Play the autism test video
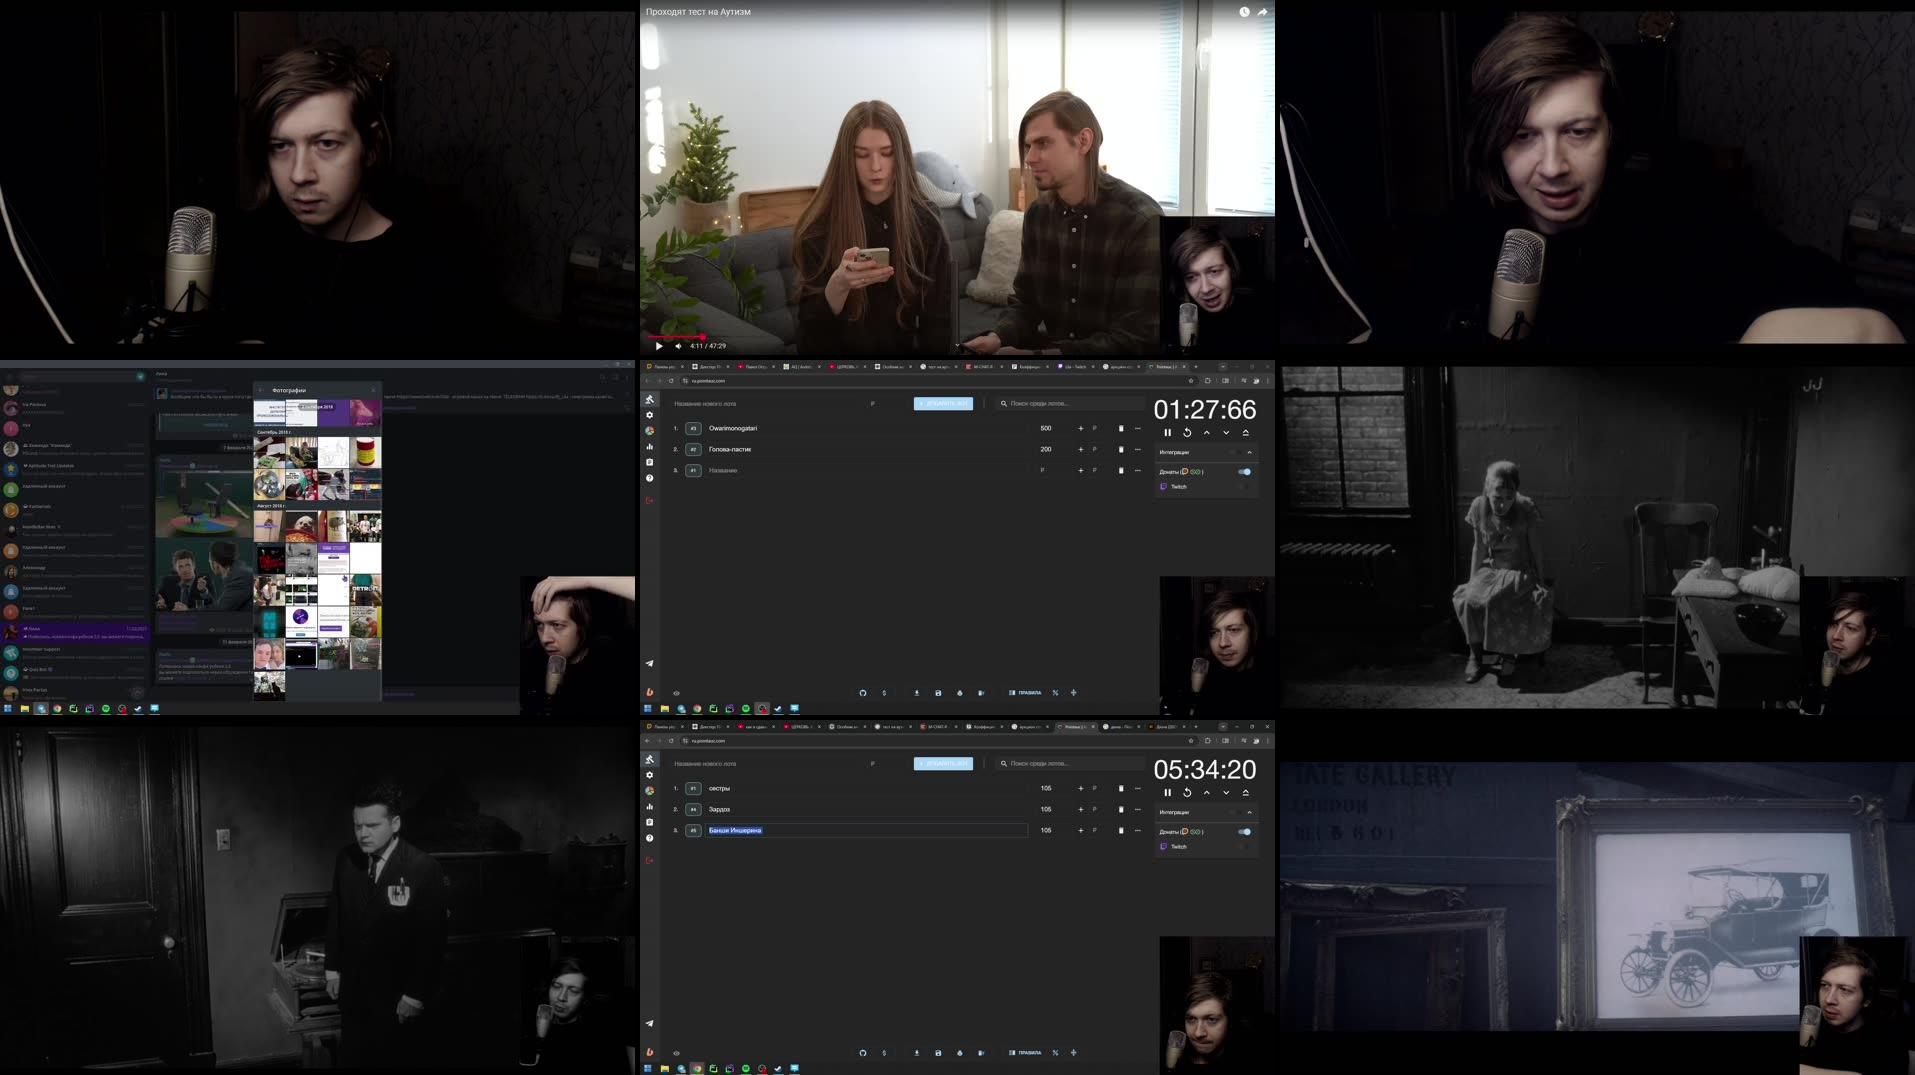Image resolution: width=1915 pixels, height=1075 pixels. tap(658, 346)
